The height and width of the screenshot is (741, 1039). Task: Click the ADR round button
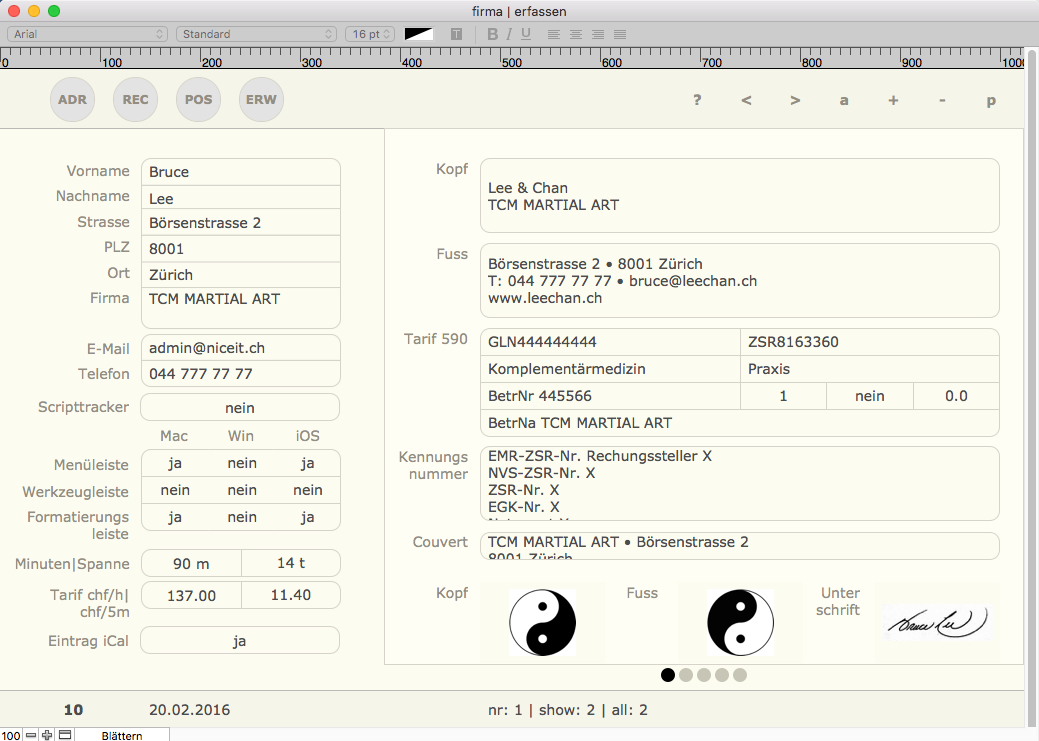coord(72,100)
